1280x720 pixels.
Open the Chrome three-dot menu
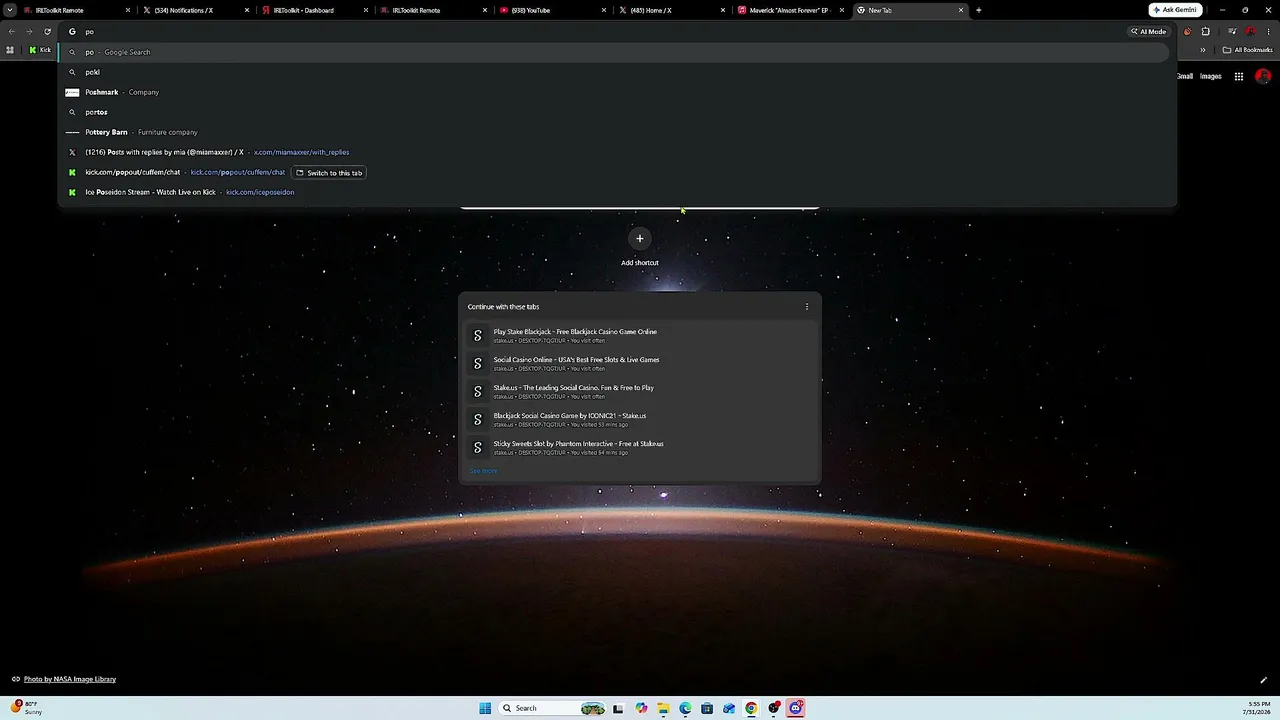(1268, 31)
